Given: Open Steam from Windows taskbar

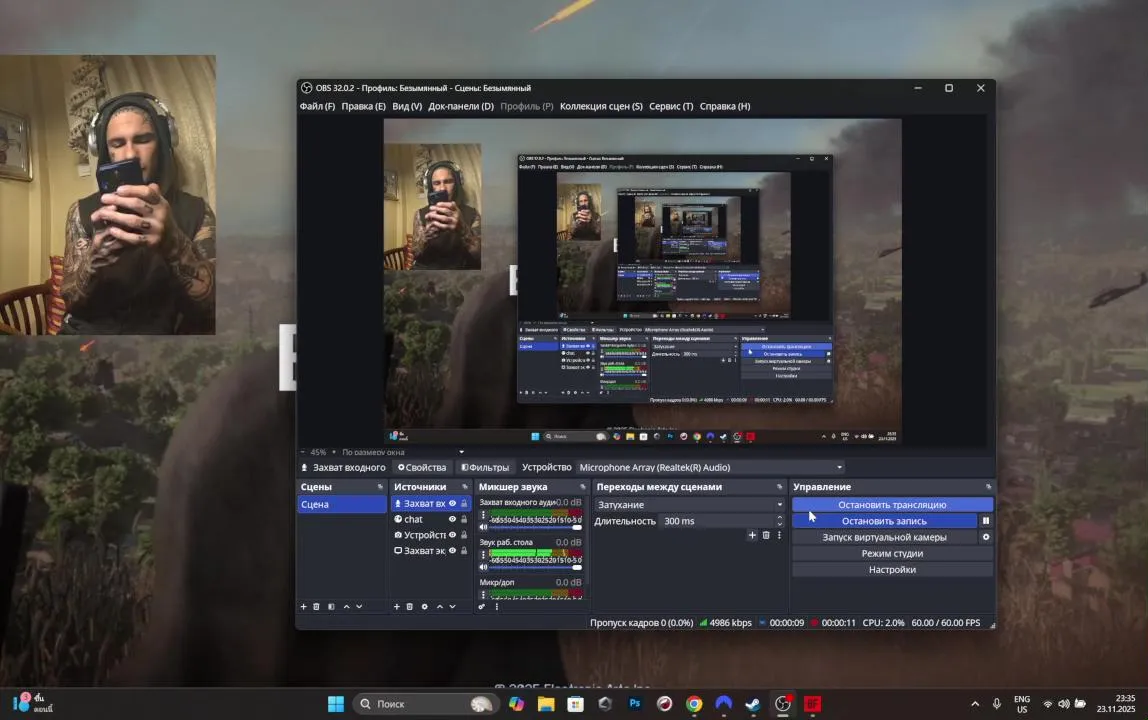Looking at the screenshot, I should 753,704.
